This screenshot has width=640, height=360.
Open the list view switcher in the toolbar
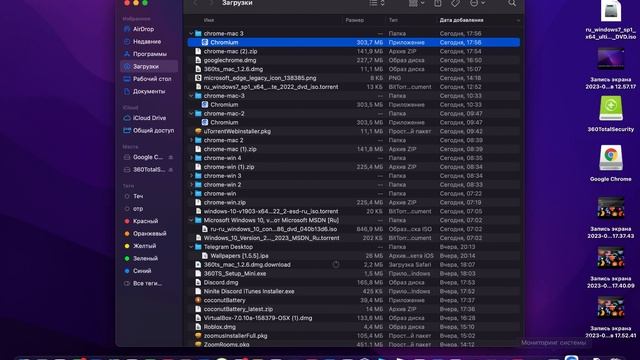(x=377, y=3)
